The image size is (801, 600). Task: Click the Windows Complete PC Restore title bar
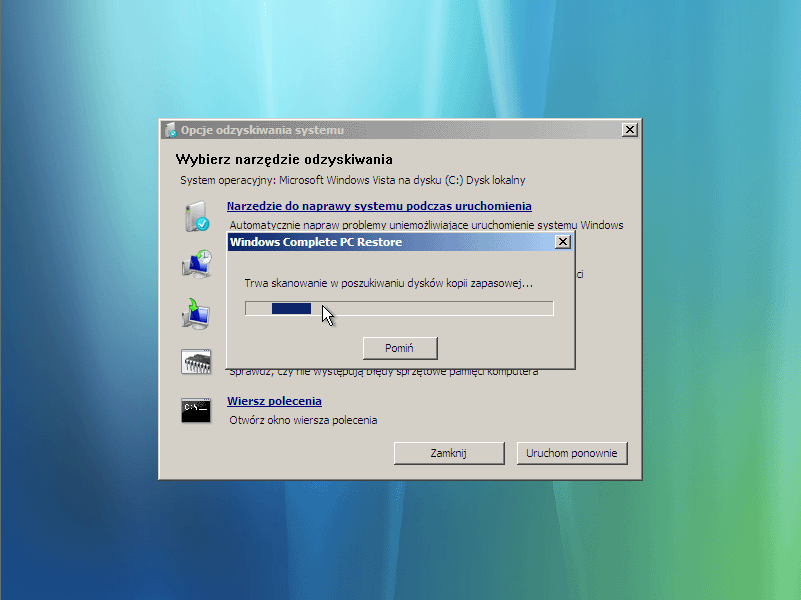[x=400, y=242]
